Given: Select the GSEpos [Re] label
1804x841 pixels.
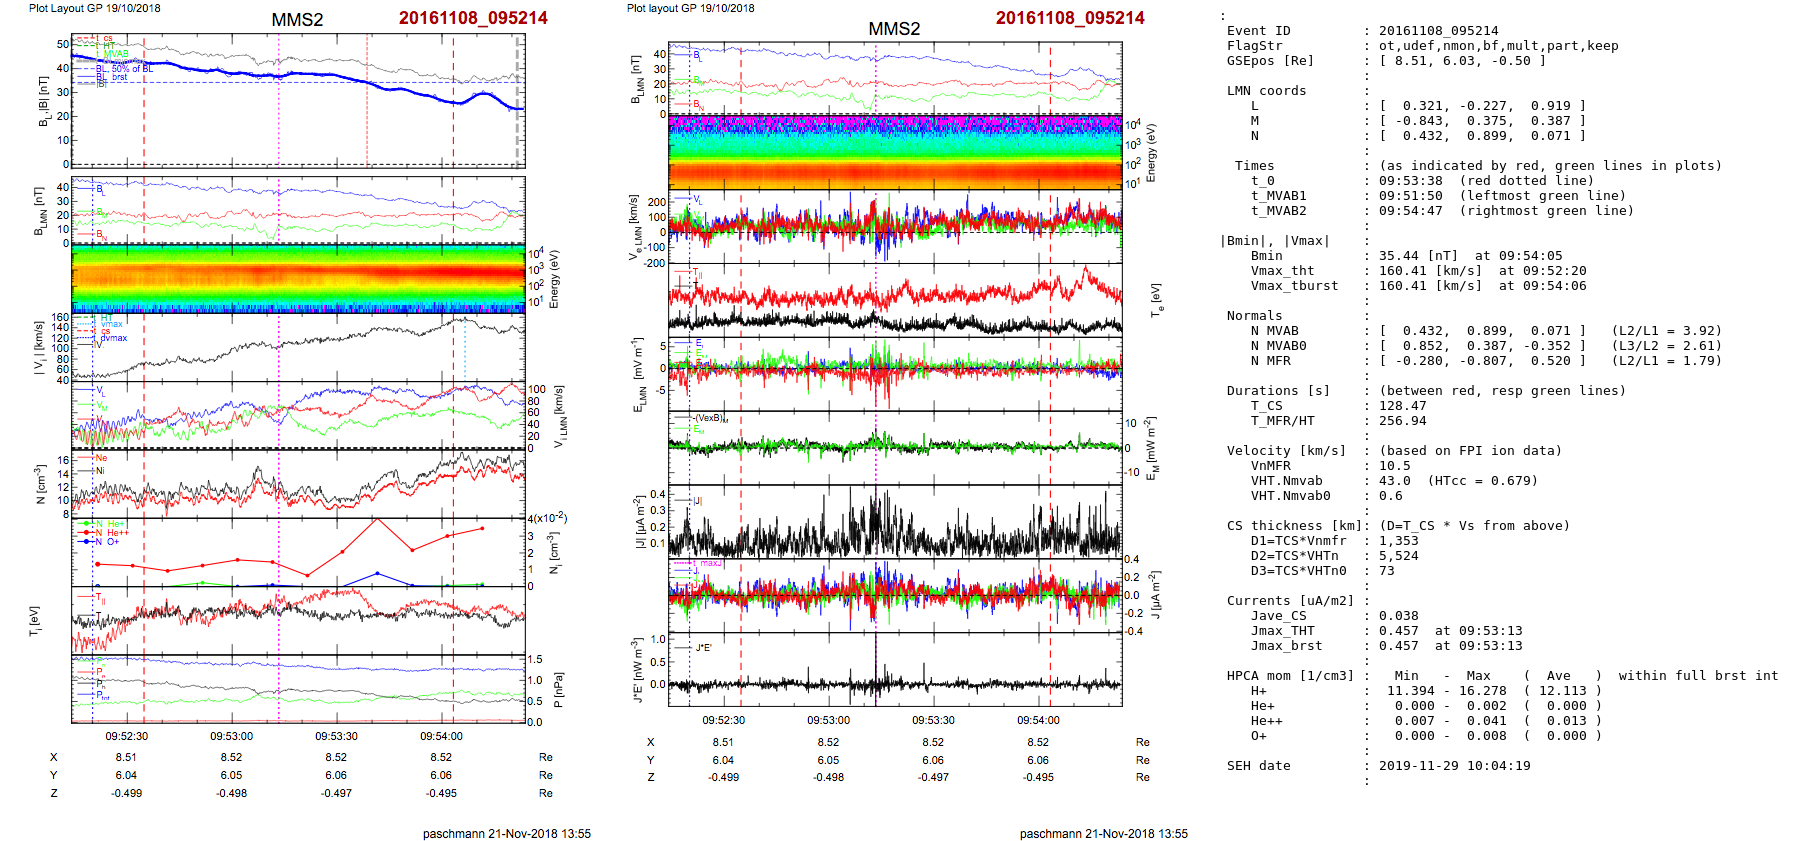Looking at the screenshot, I should 1270,61.
